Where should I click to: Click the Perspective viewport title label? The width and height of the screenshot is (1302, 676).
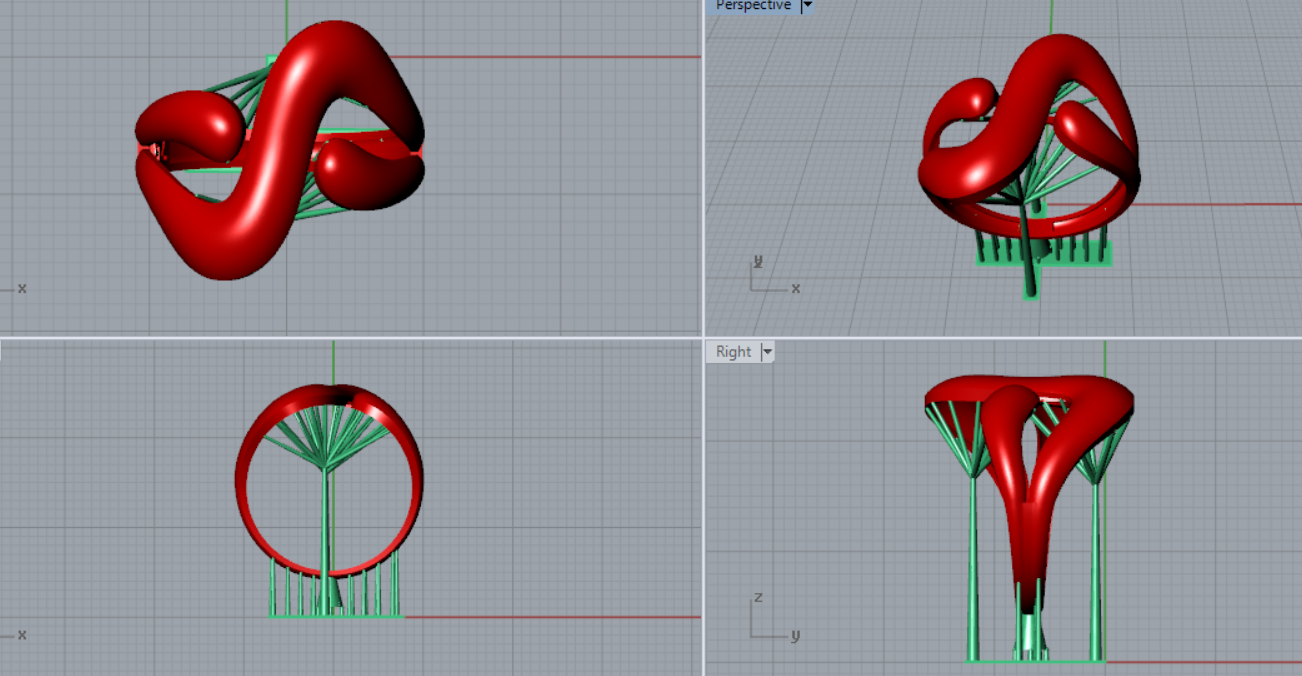tap(752, 6)
